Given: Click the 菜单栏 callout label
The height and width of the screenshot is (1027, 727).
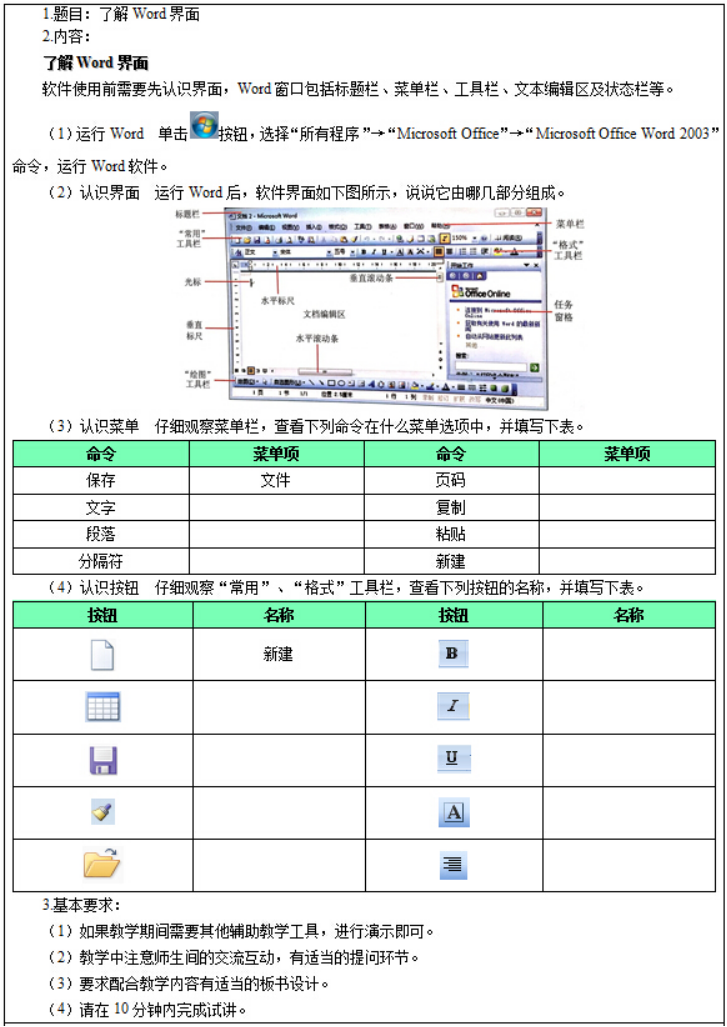Looking at the screenshot, I should pos(570,225).
